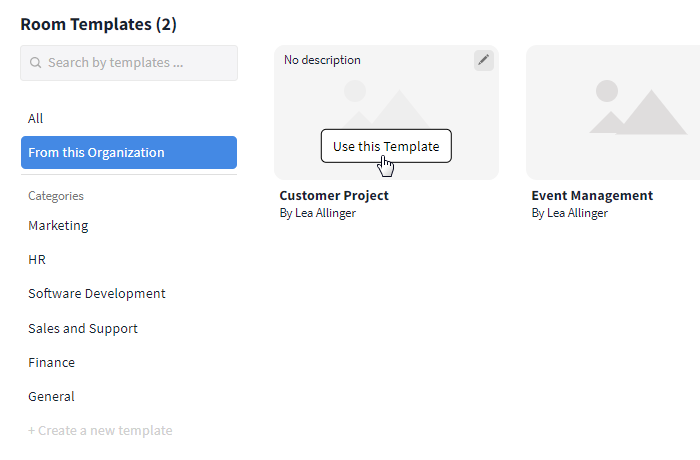Click the Categories section heading
700x460 pixels.
(56, 196)
